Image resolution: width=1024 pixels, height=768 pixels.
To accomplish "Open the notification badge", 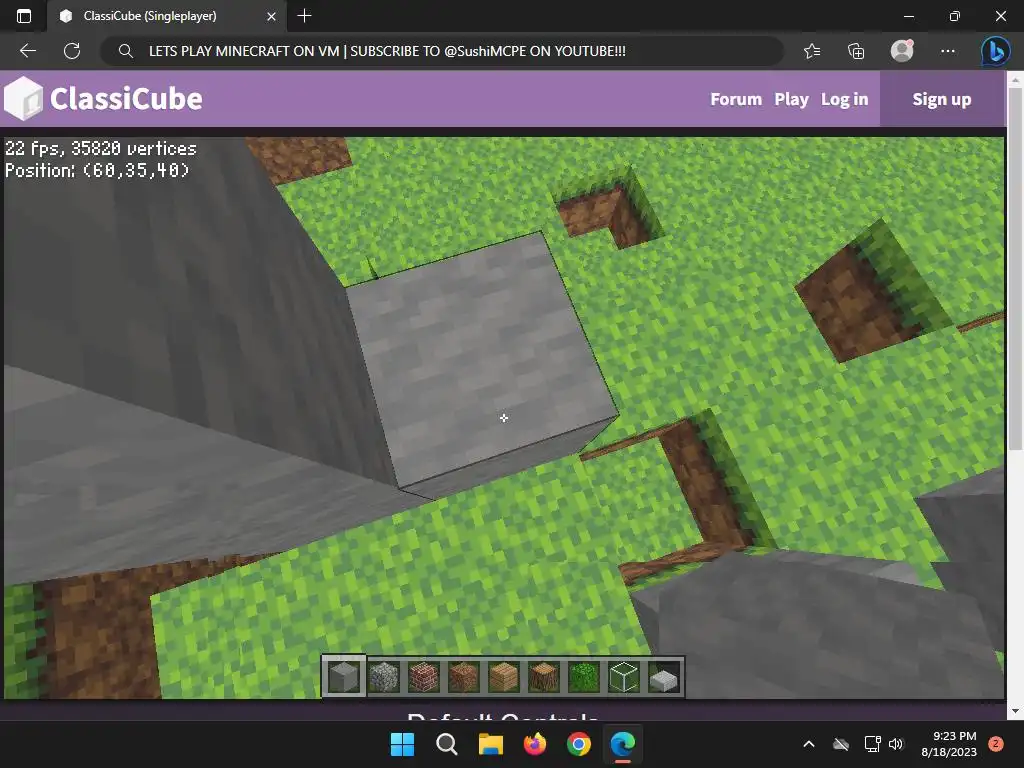I will (996, 744).
